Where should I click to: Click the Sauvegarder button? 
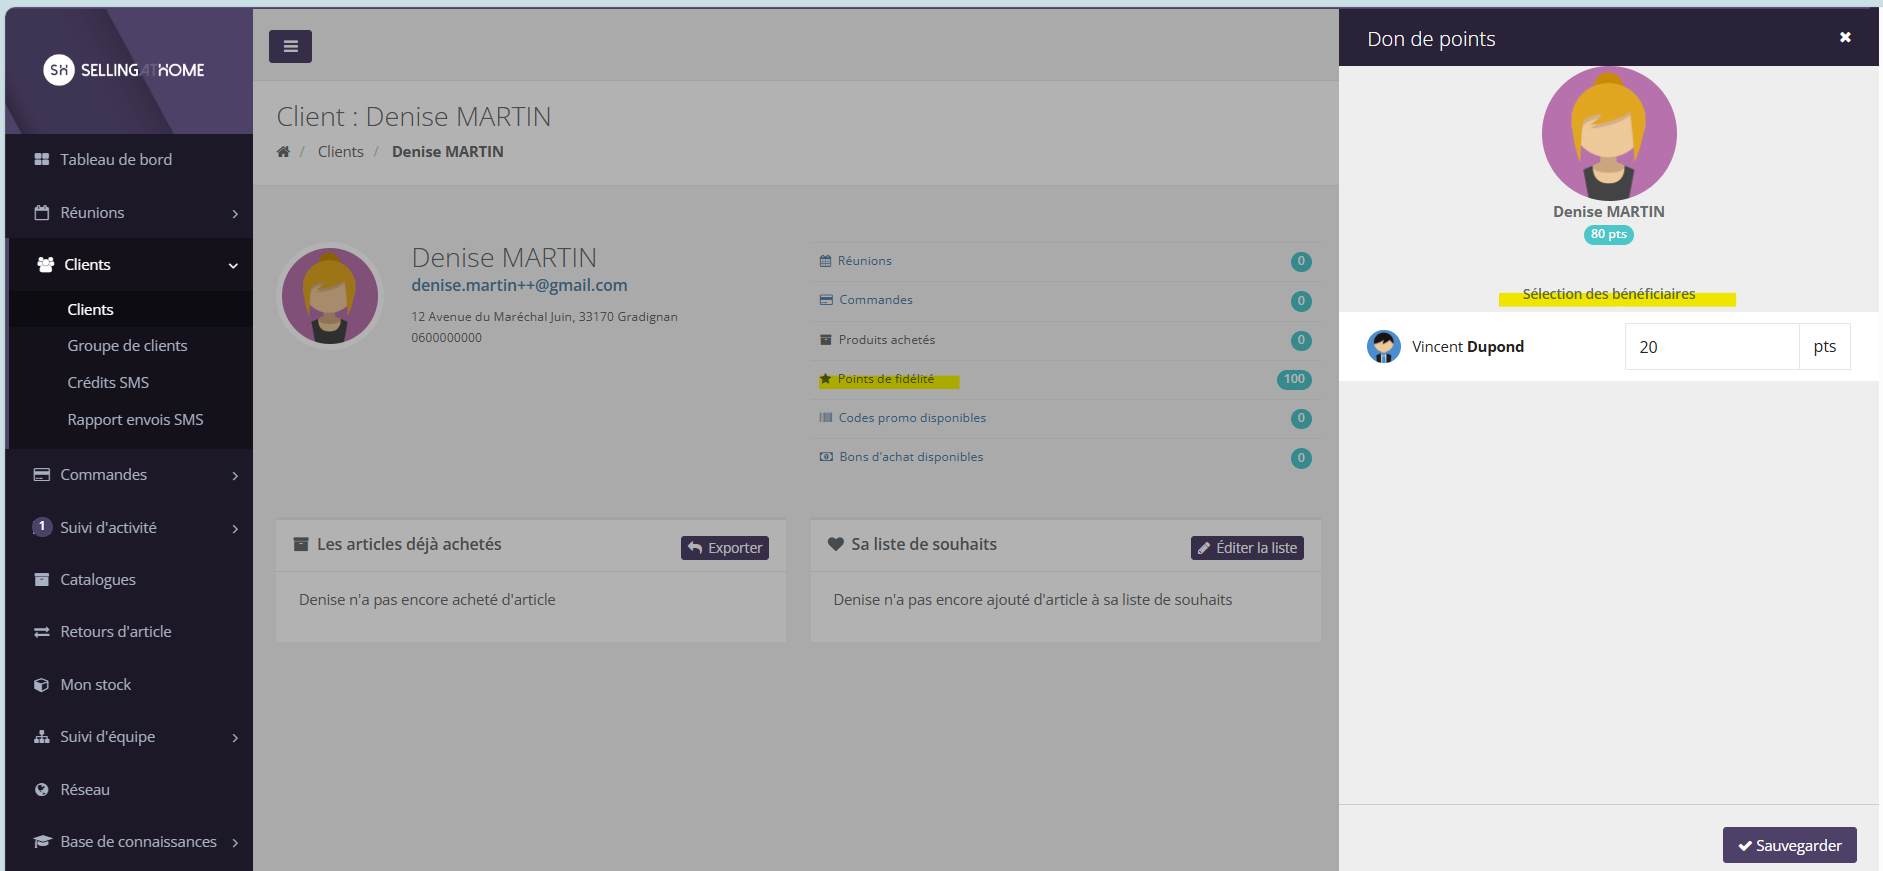1789,845
